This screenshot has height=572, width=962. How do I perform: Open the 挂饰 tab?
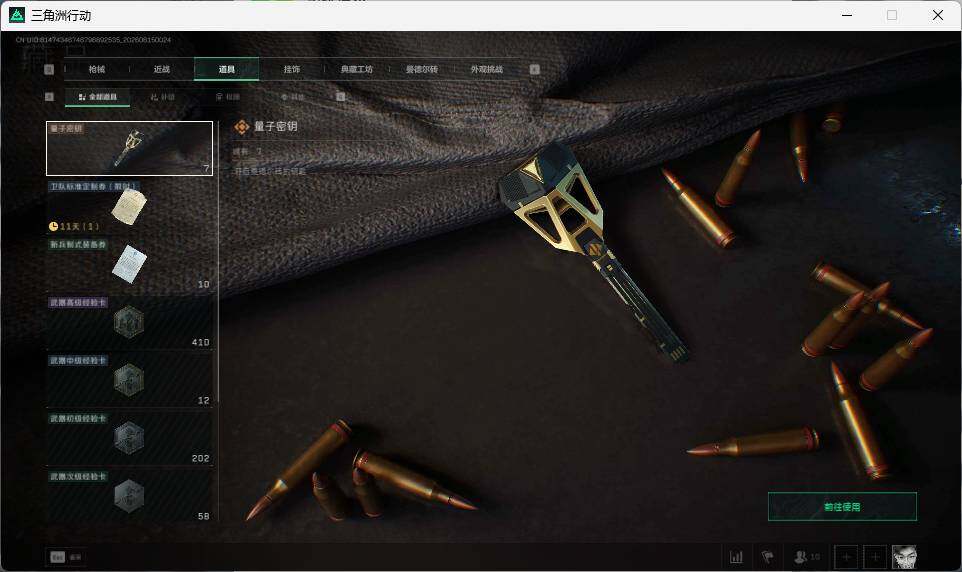coord(291,69)
